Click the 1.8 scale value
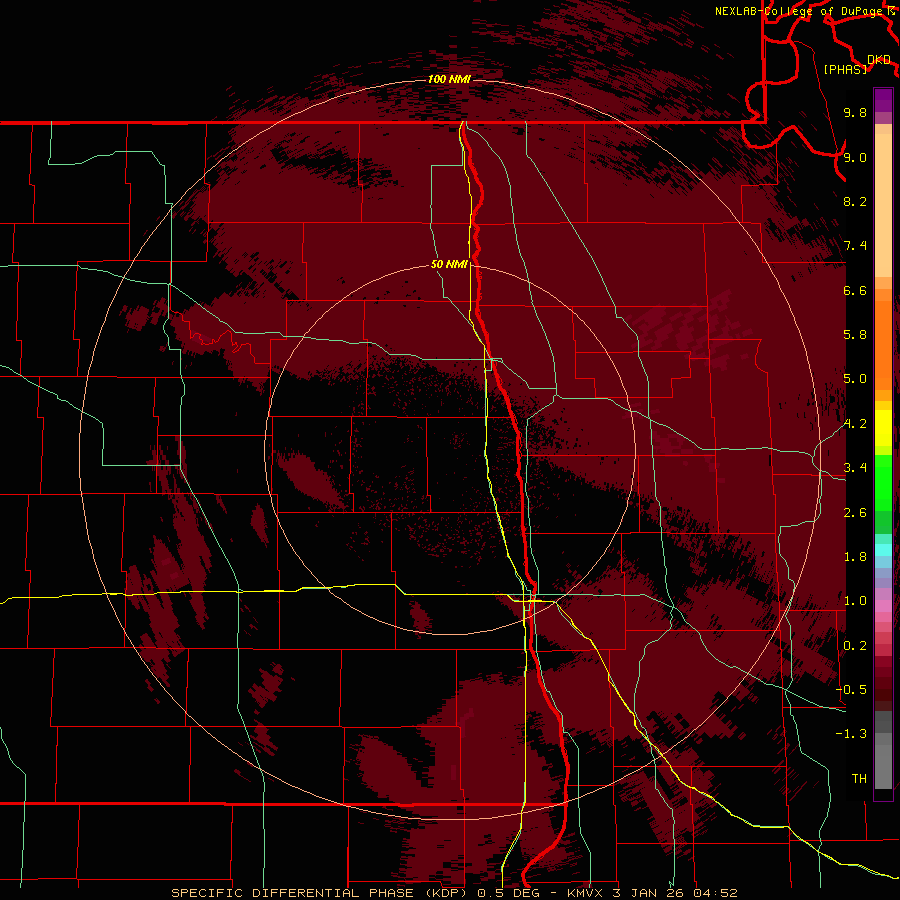 (x=855, y=557)
